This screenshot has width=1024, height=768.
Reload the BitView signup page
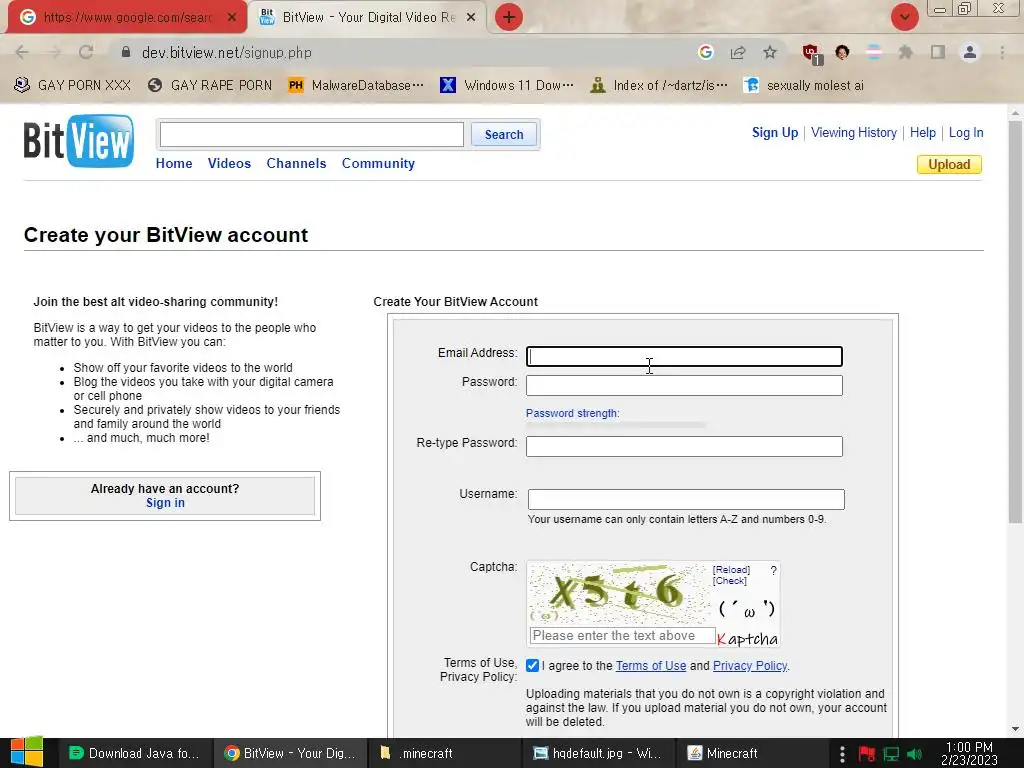(86, 52)
